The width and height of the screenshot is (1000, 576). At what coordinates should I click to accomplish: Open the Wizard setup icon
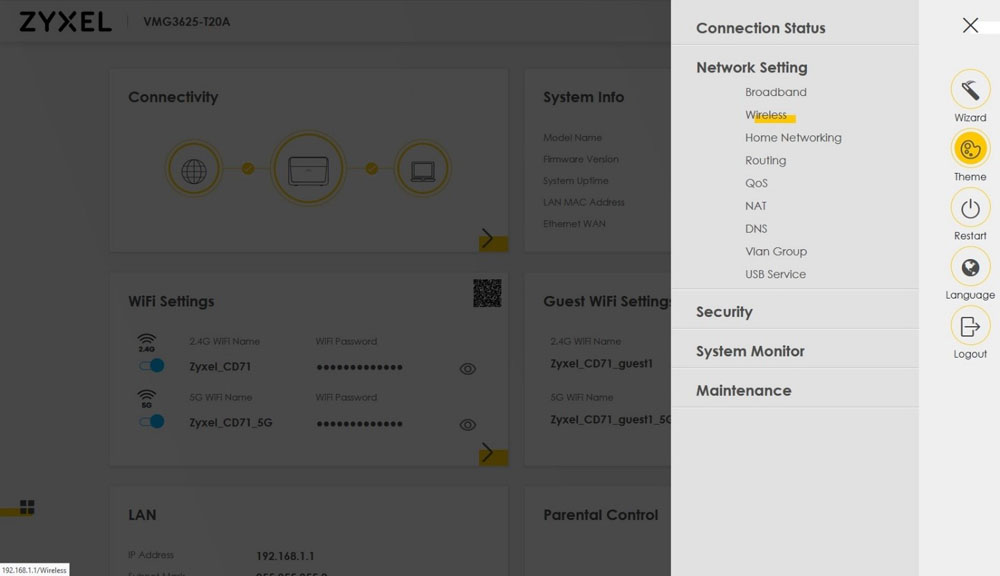[x=969, y=90]
